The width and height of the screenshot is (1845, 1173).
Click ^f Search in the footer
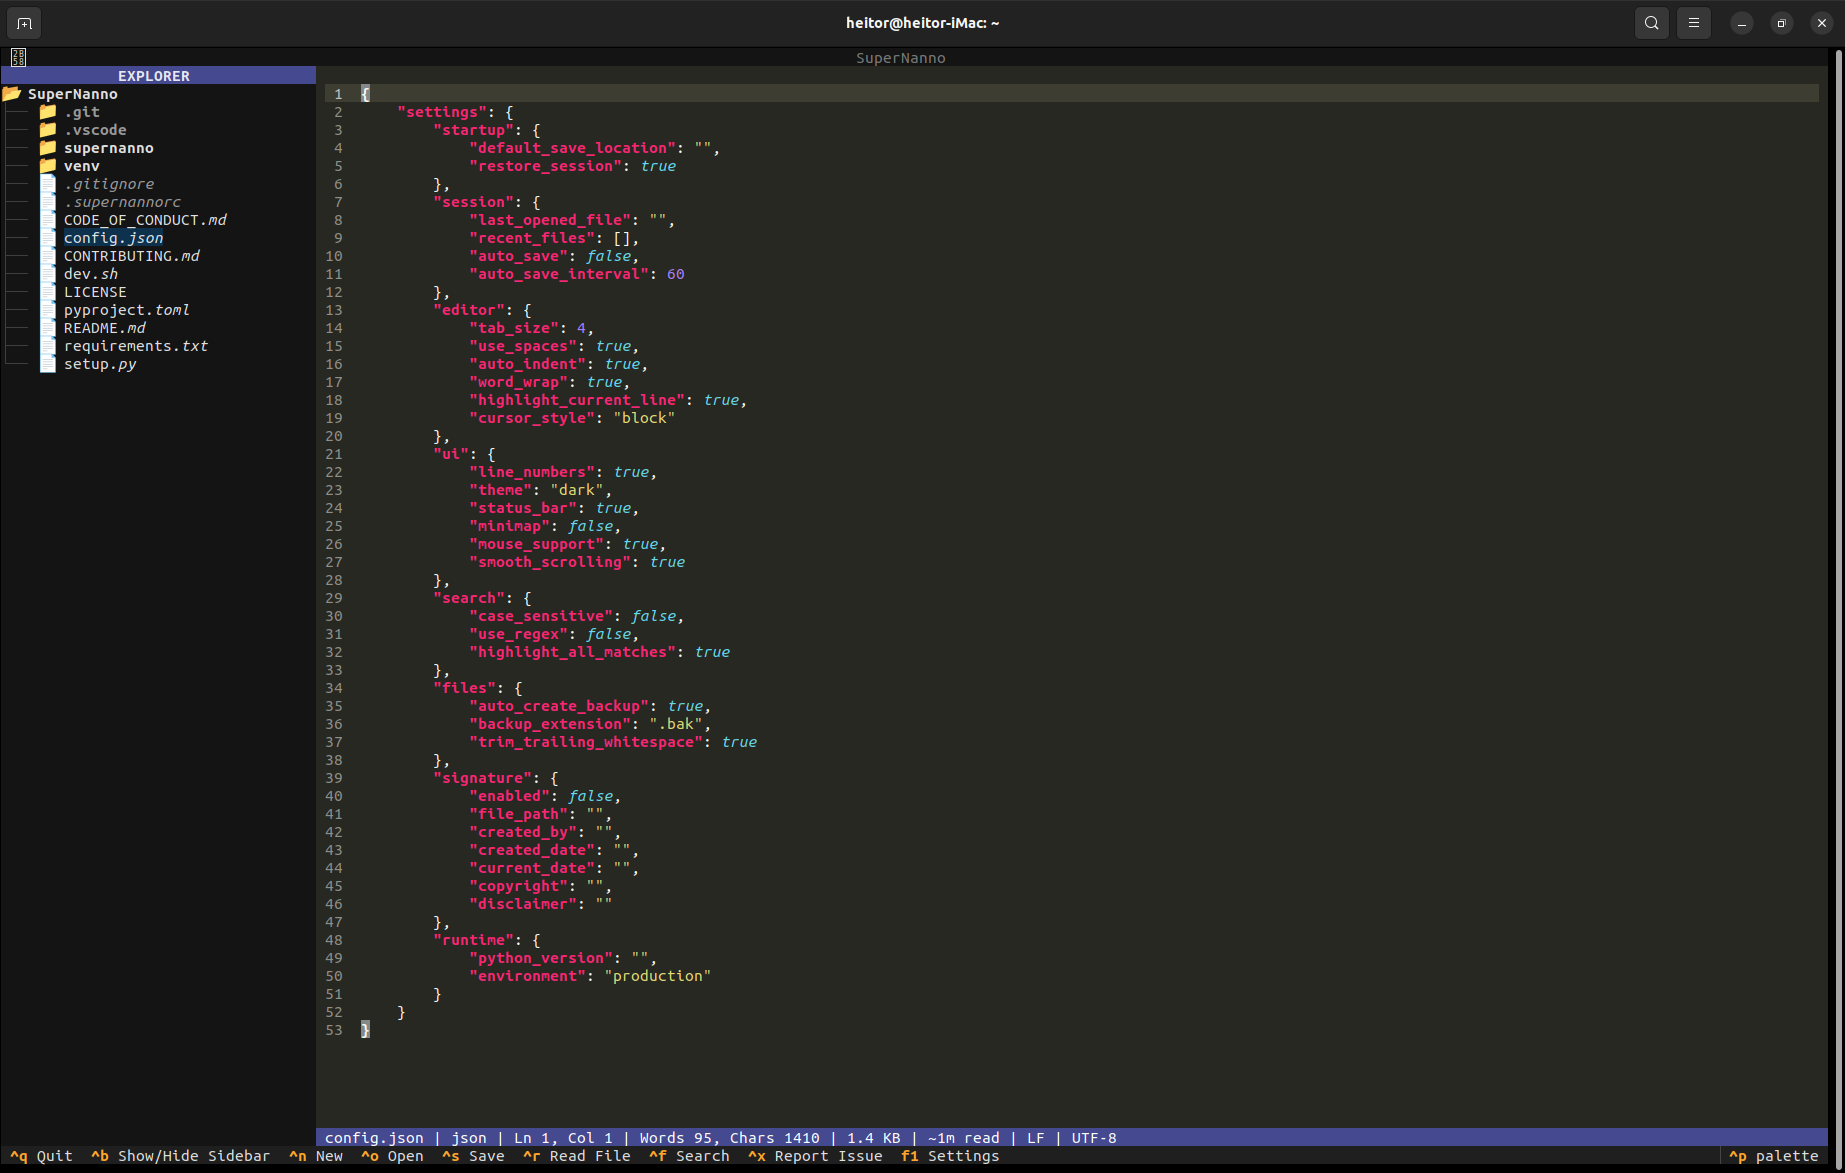pos(689,1156)
